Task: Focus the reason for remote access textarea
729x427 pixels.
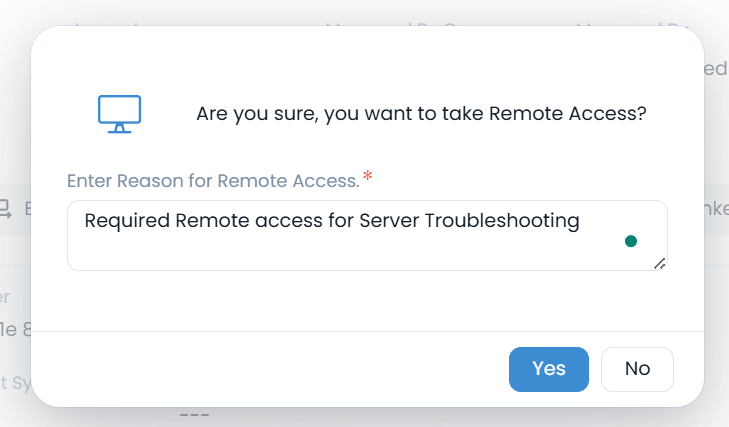Action: coord(367,235)
